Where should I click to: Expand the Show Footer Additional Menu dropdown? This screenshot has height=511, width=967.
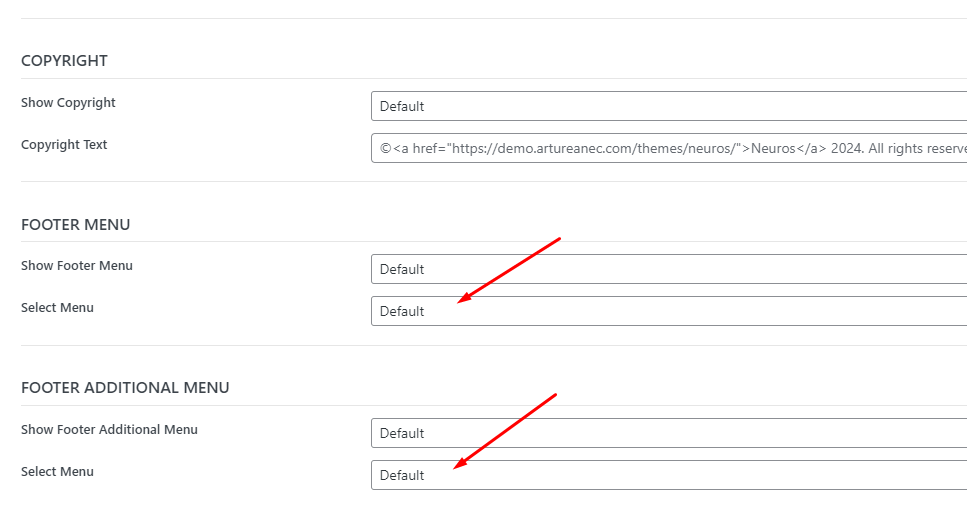pyautogui.click(x=669, y=433)
